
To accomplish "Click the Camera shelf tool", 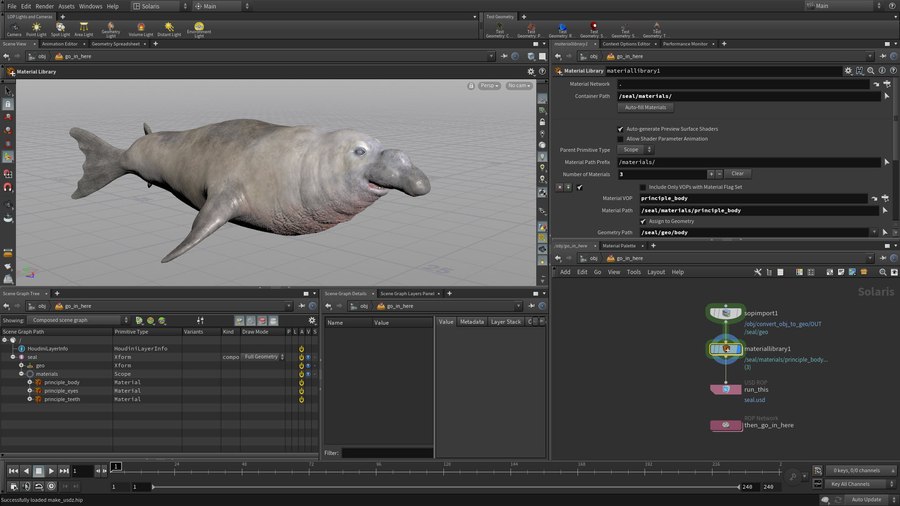I will pos(14,27).
